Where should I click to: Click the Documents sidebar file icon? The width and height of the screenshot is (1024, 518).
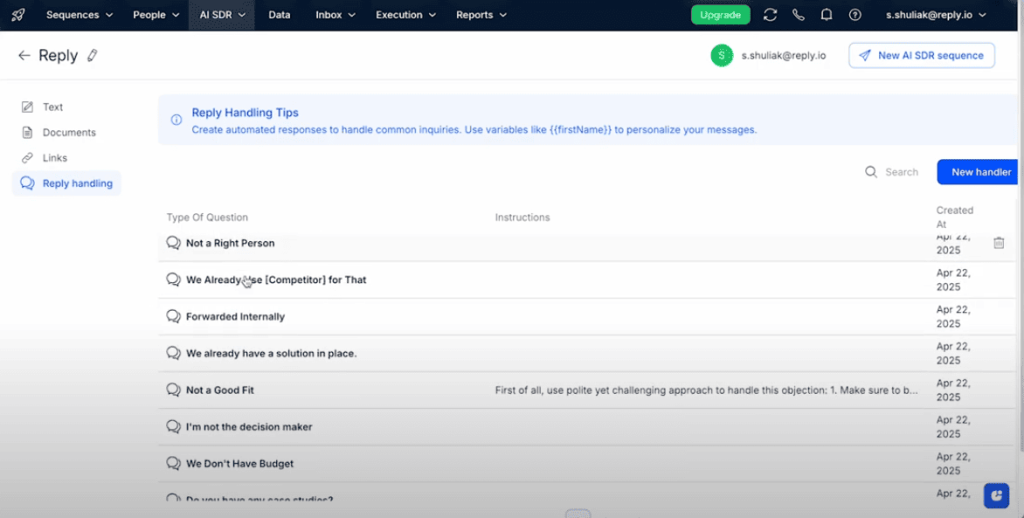point(27,133)
